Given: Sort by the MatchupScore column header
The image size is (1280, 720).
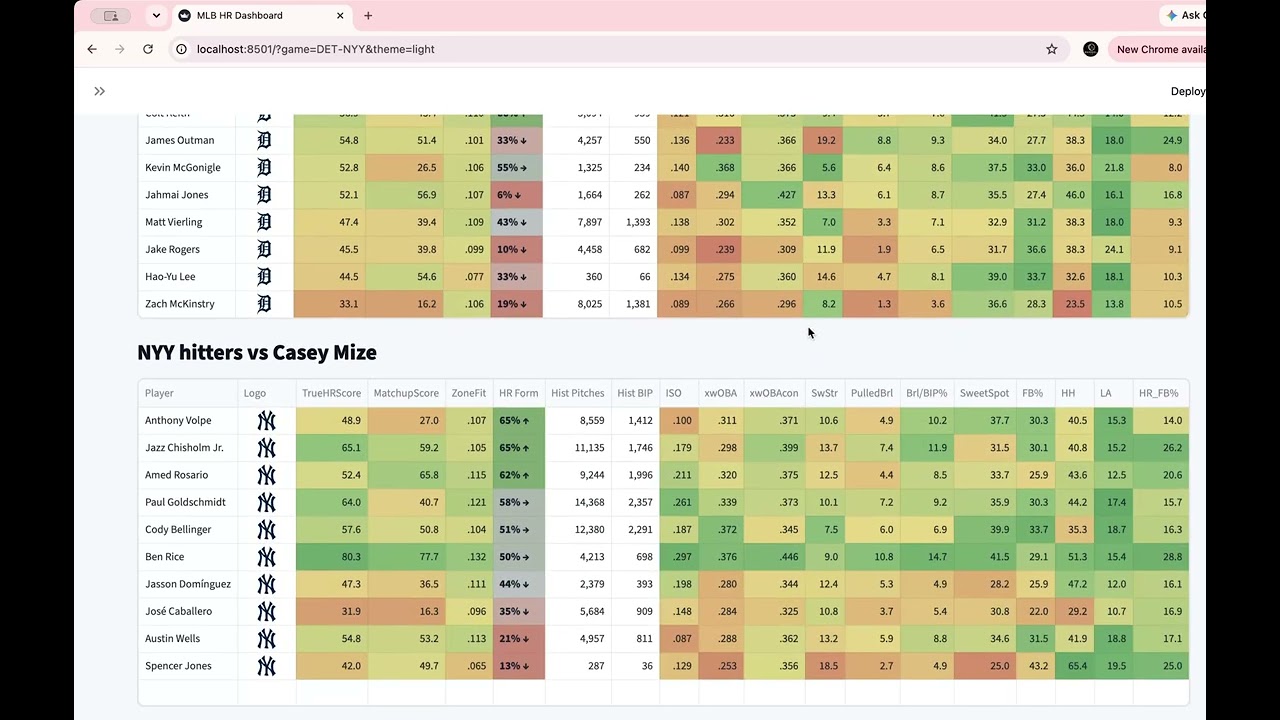Looking at the screenshot, I should click(405, 394).
